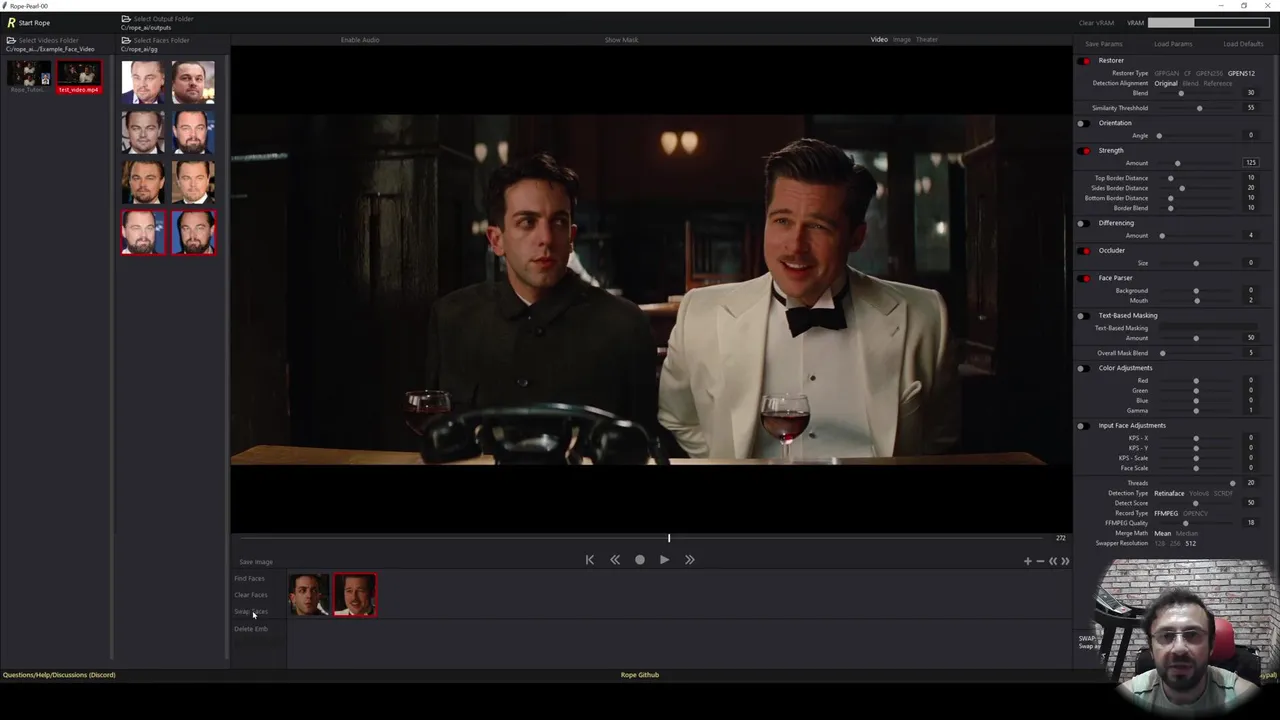The width and height of the screenshot is (1280, 720).
Task: Play the video preview
Action: pos(664,560)
